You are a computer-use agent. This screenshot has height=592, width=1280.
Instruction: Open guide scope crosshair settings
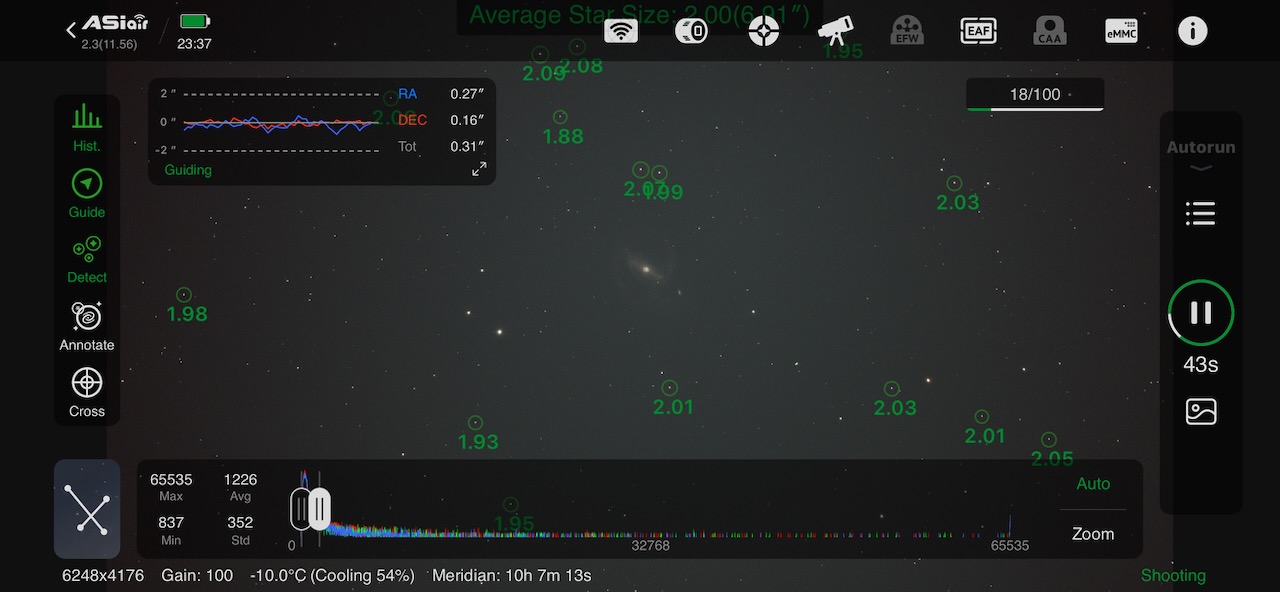764,31
